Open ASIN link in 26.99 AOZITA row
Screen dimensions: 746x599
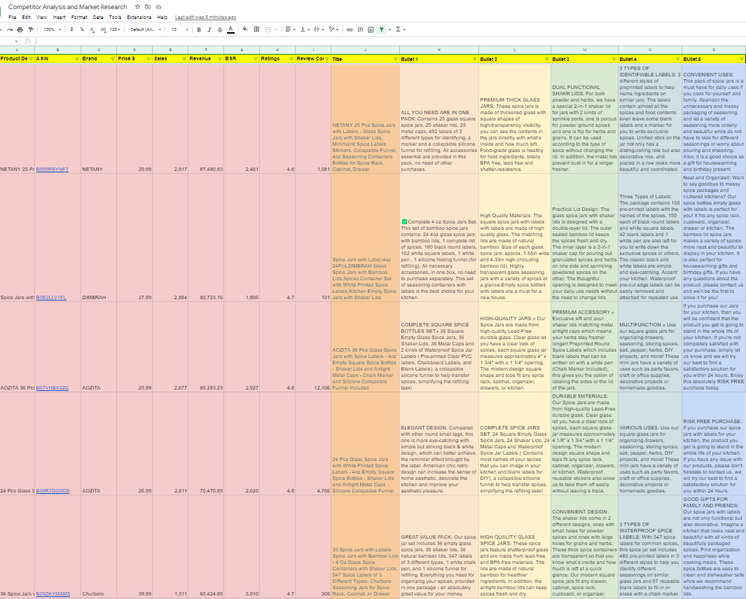click(53, 491)
